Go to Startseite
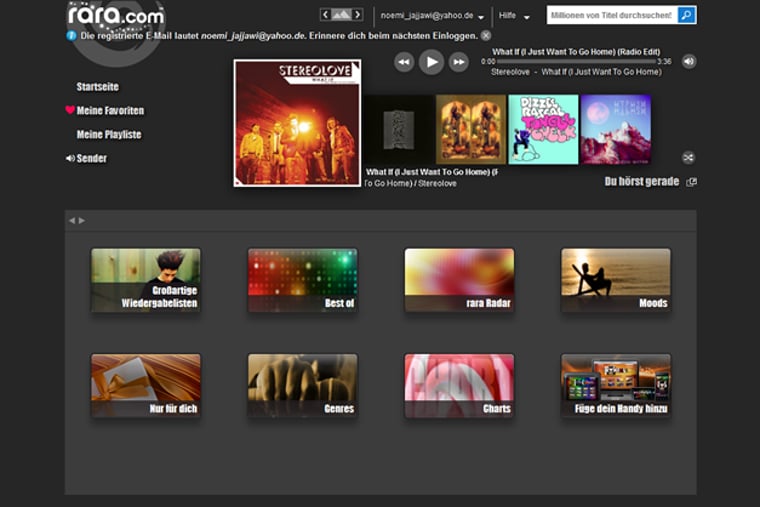Screen dimensions: 760x507 (97, 87)
